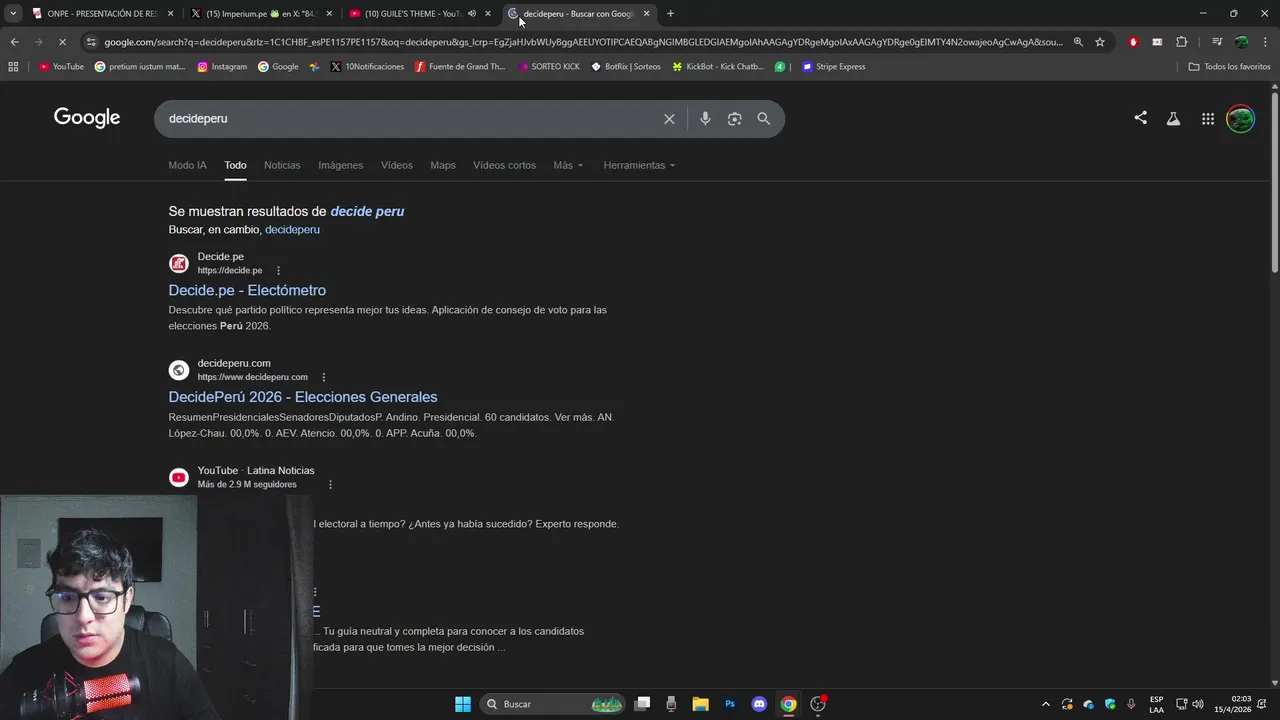Open Task View on taskbar

tap(642, 704)
